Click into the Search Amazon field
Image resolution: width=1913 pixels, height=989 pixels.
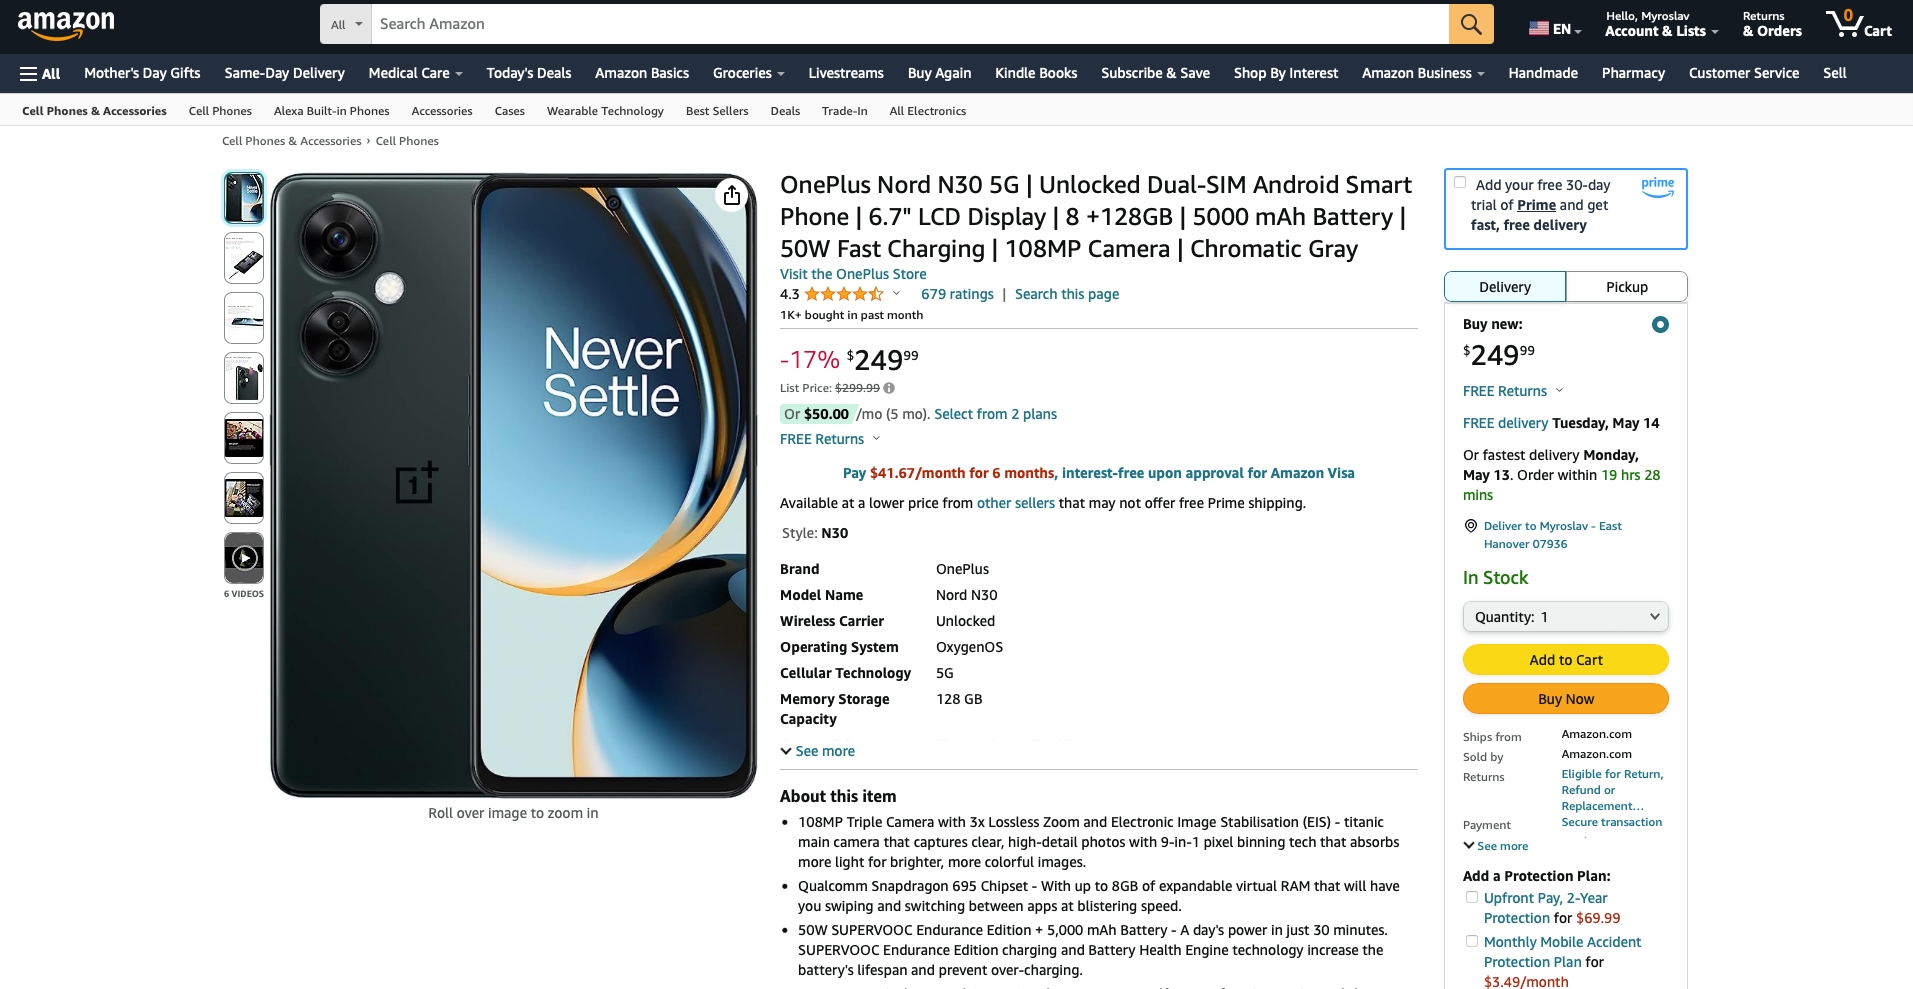[x=910, y=24]
